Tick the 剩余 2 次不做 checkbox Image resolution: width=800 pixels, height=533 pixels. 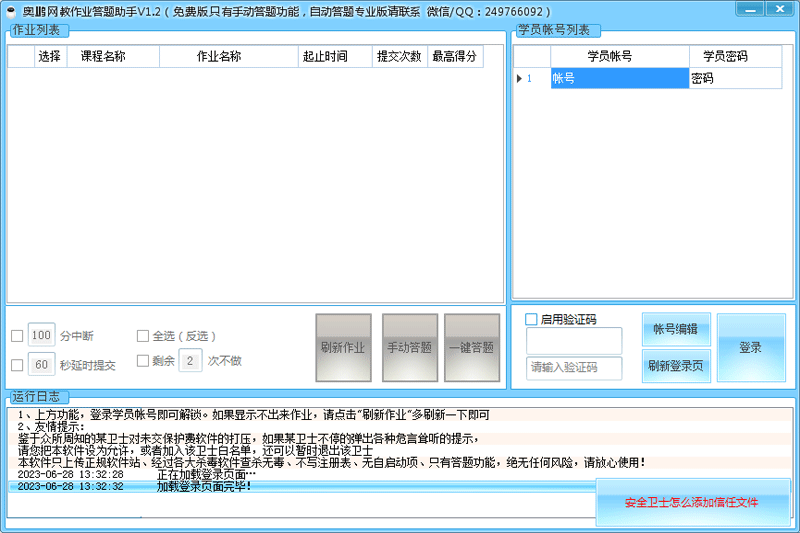point(143,361)
